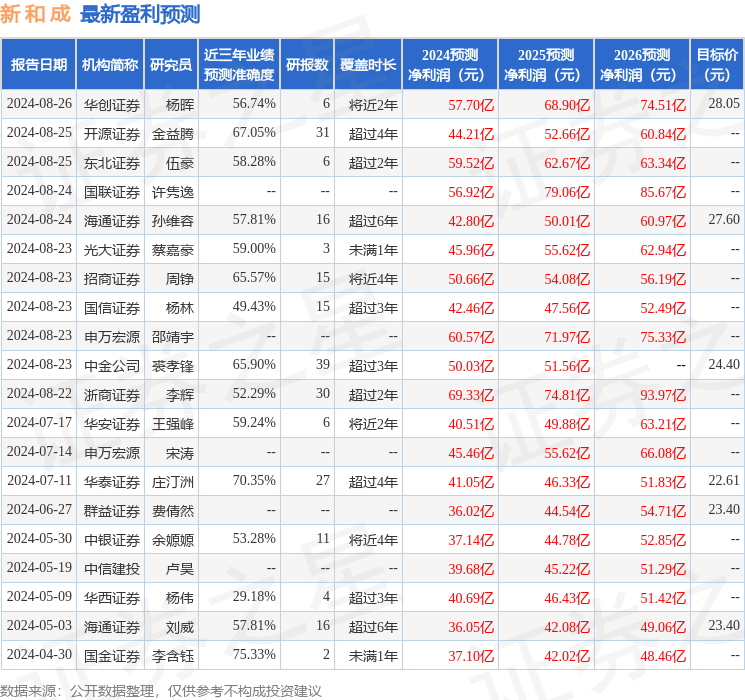Click the 研究员 column header
The height and width of the screenshot is (700, 745).
(x=171, y=65)
